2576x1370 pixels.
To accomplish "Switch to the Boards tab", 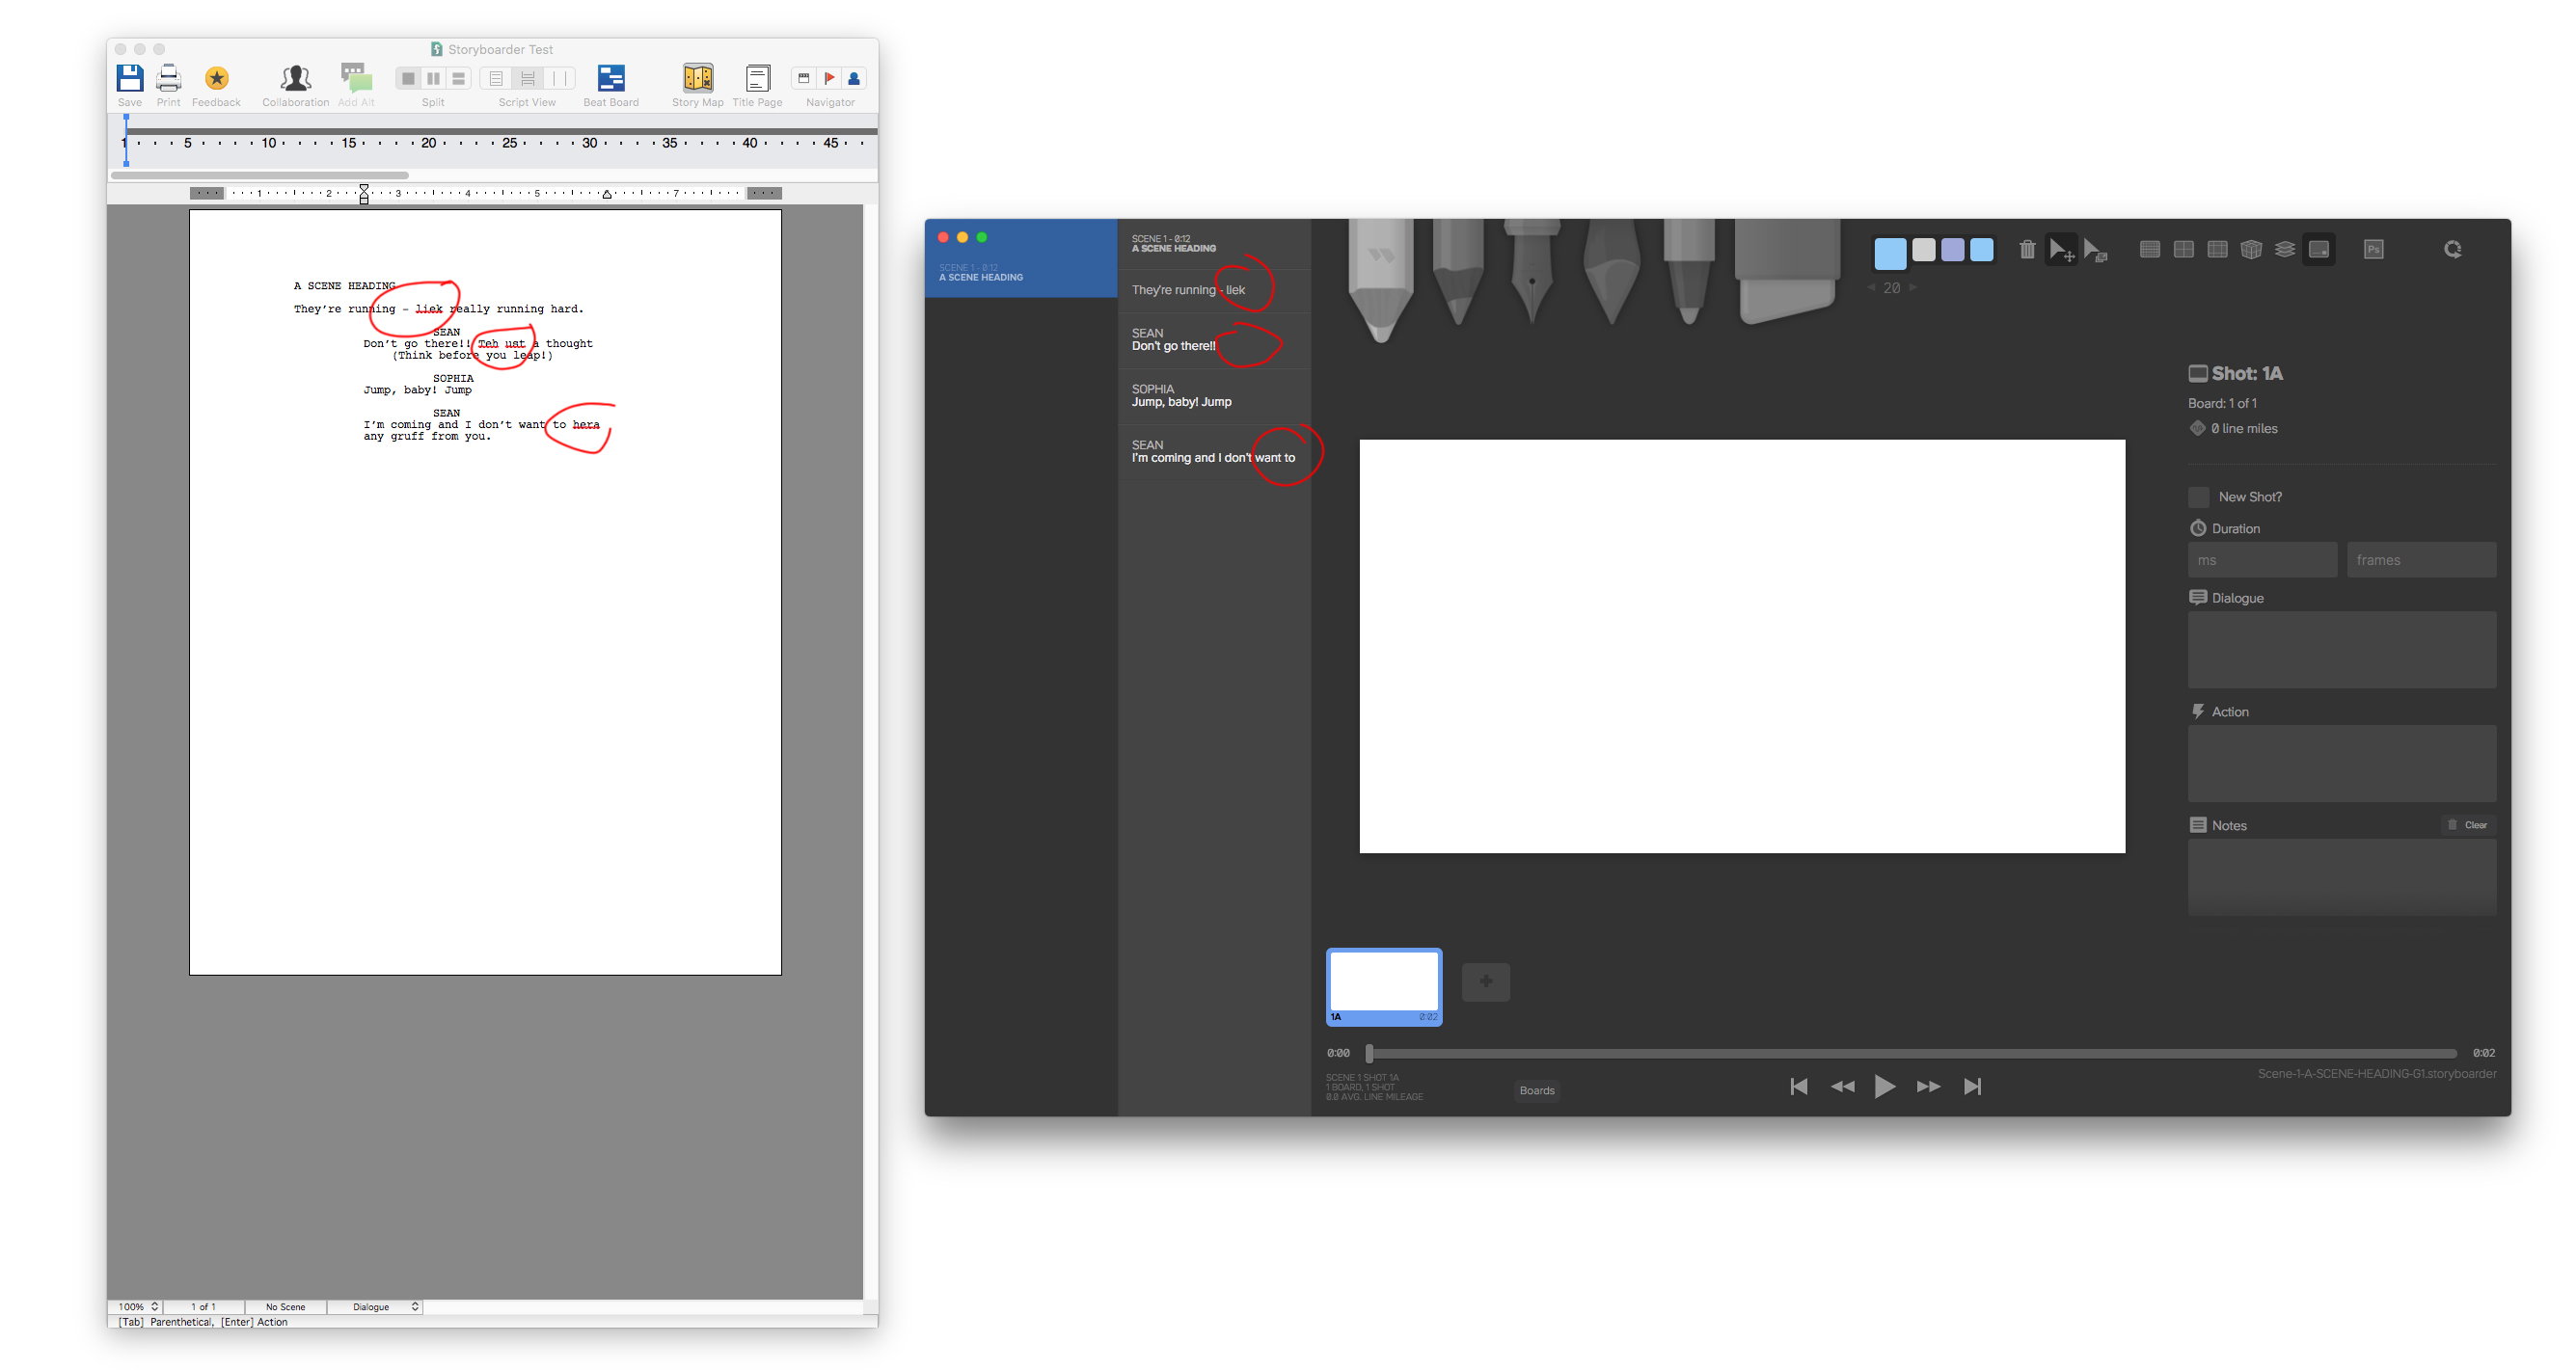I will tap(1536, 1090).
